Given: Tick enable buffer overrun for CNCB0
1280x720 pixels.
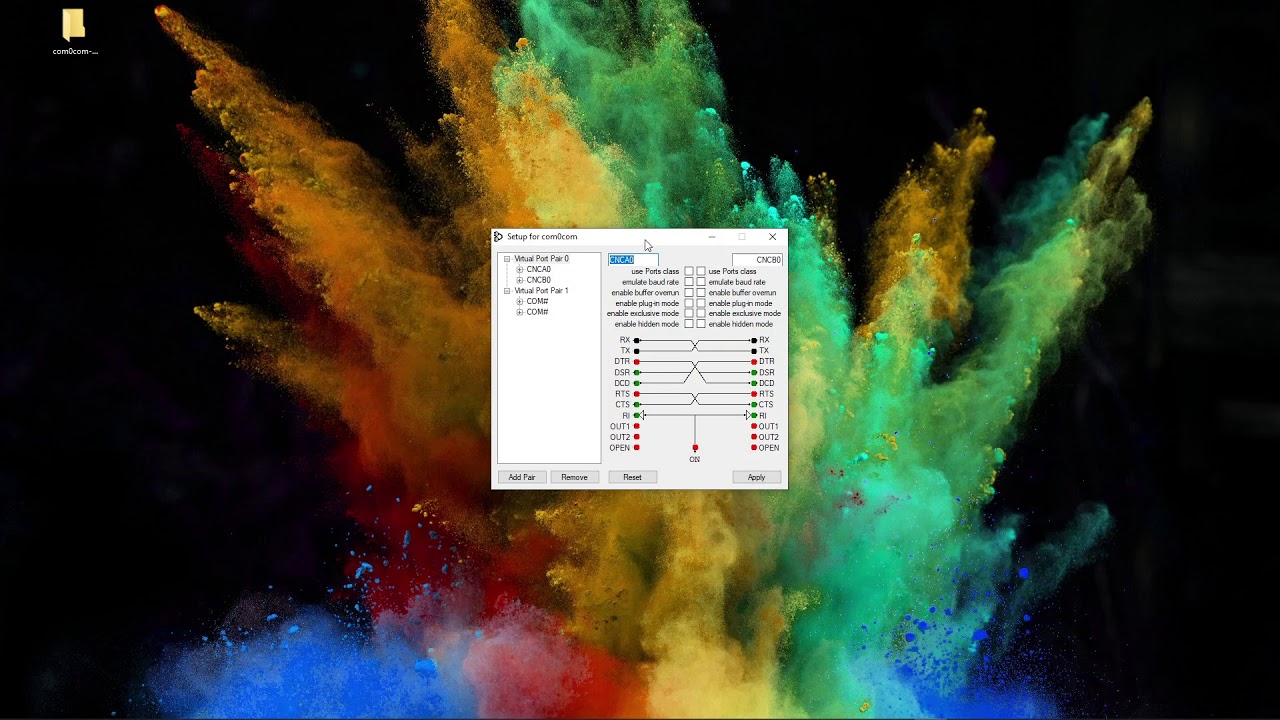Looking at the screenshot, I should (701, 293).
